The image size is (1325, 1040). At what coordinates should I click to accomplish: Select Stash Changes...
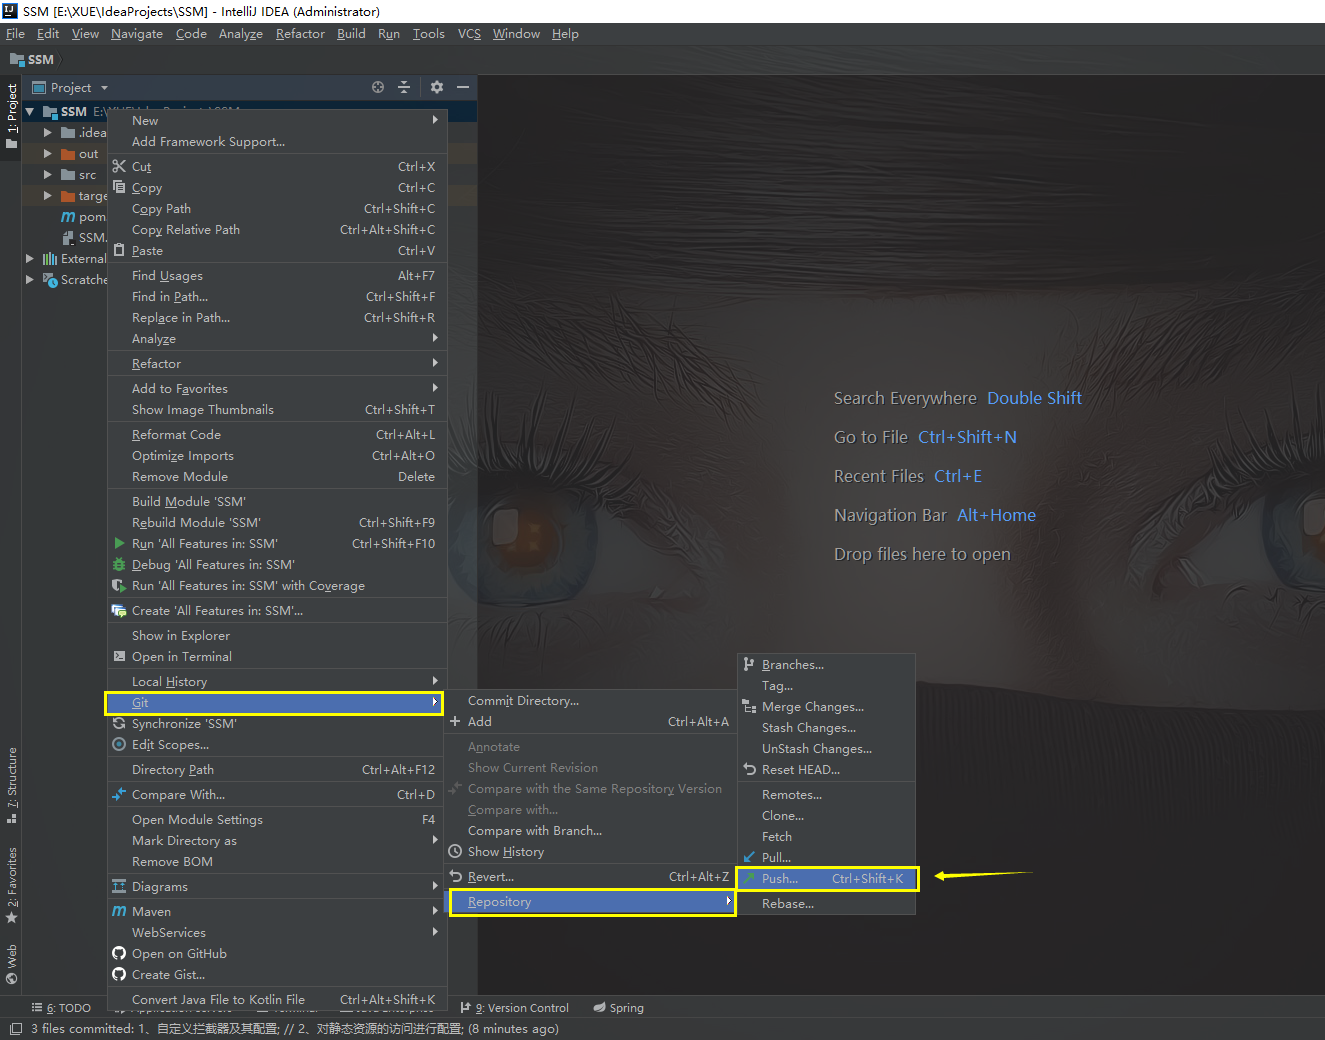(x=827, y=727)
